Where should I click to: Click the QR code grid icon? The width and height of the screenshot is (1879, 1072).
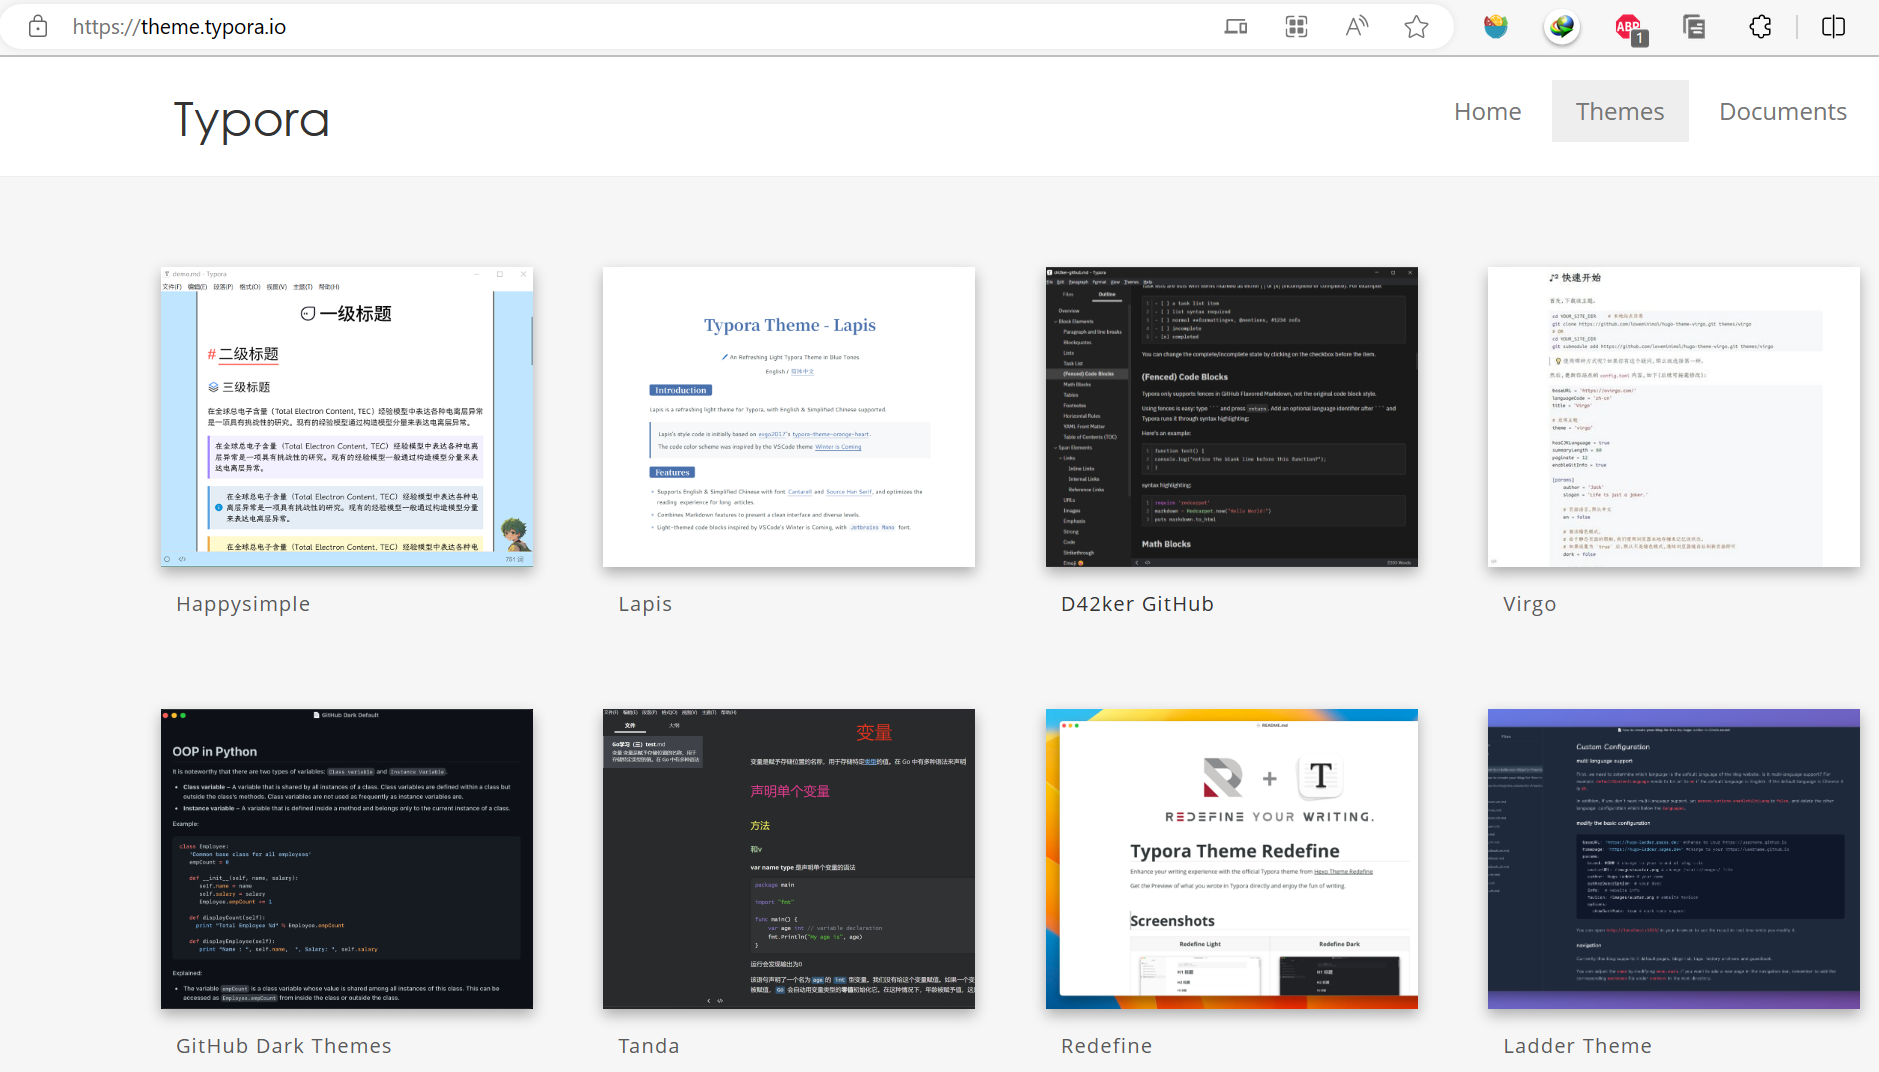click(1296, 27)
